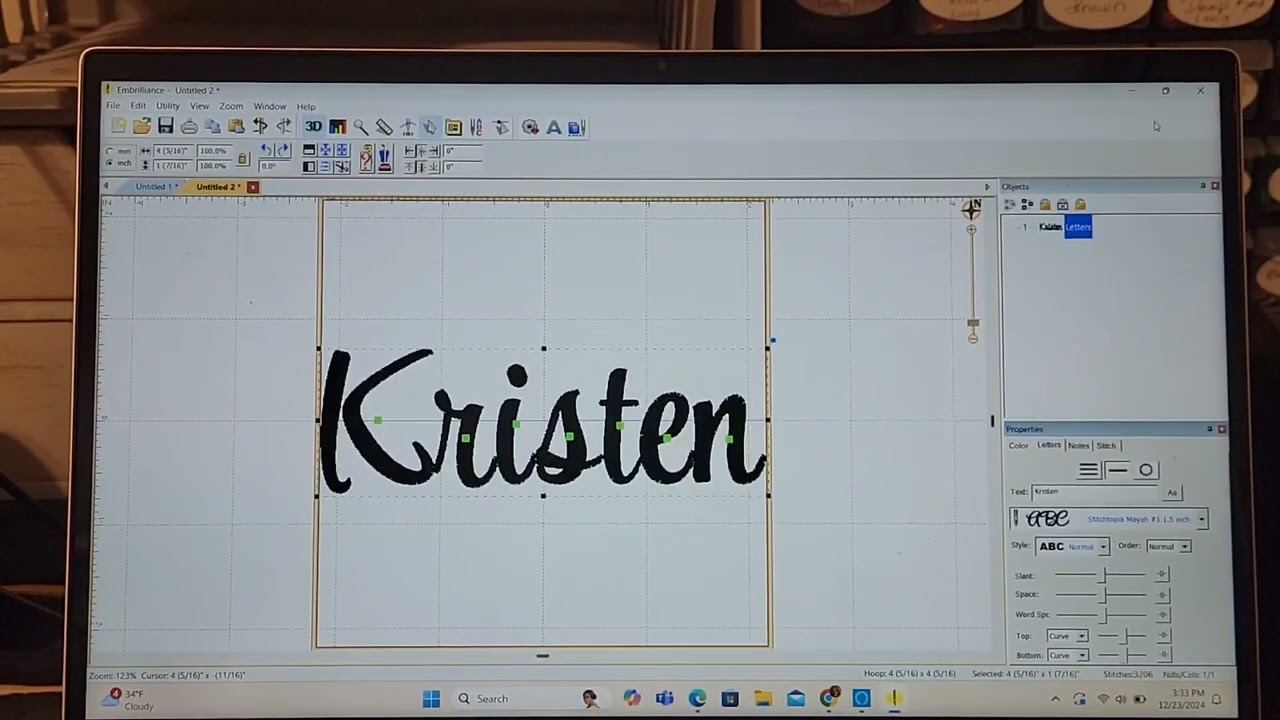
Task: Click the zoom in plus on canvas slider
Action: point(971,230)
